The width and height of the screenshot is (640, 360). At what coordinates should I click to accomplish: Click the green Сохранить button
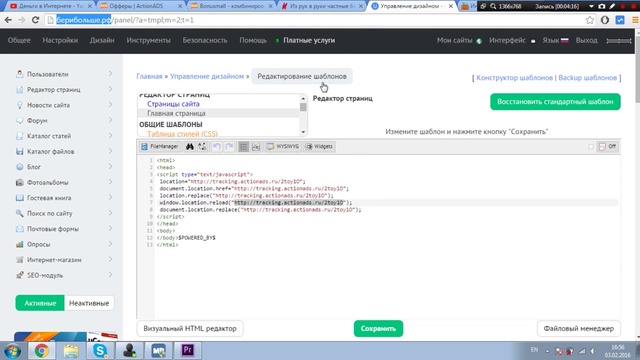pos(378,329)
